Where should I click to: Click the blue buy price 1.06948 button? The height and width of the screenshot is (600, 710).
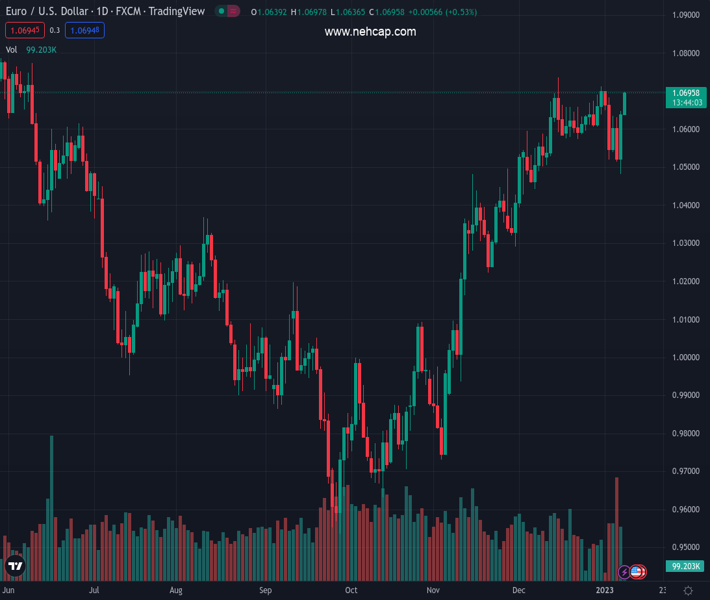[85, 31]
